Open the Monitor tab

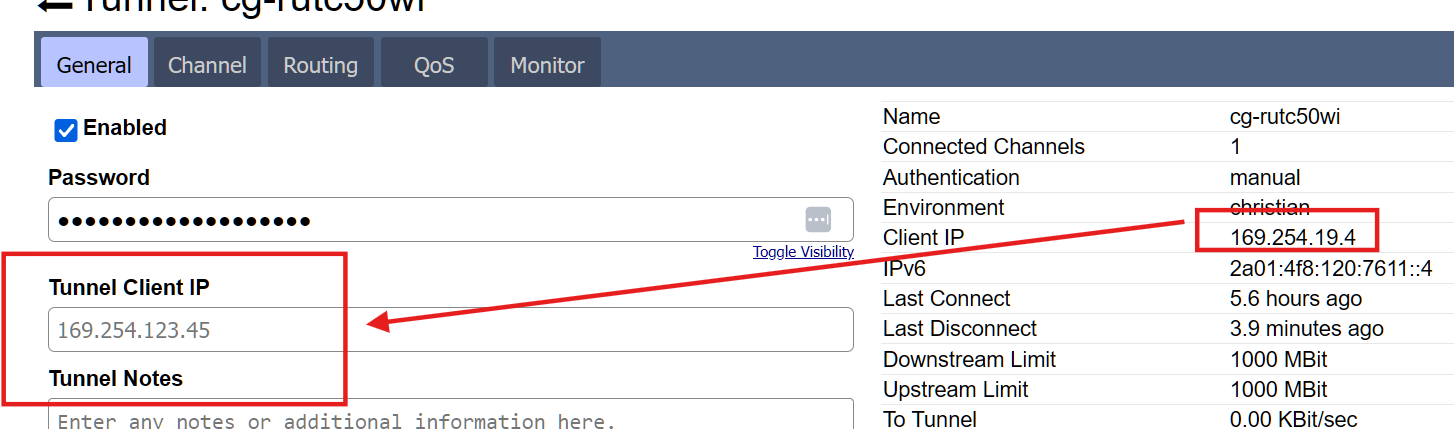point(547,65)
